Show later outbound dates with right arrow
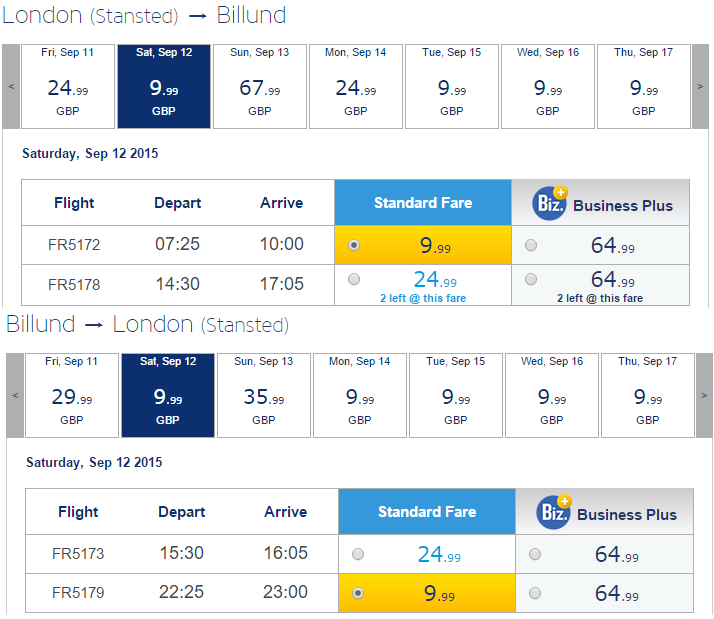This screenshot has width=714, height=619. (x=700, y=86)
